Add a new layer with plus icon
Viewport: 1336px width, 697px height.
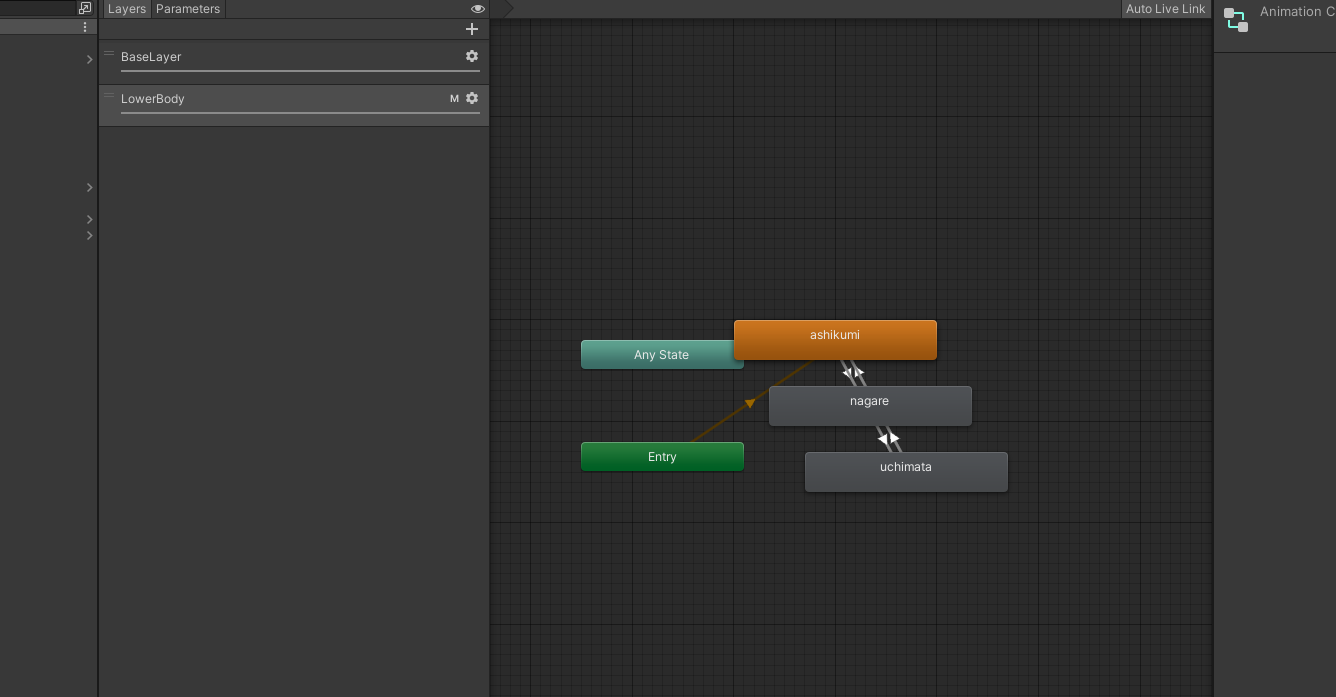pos(472,29)
